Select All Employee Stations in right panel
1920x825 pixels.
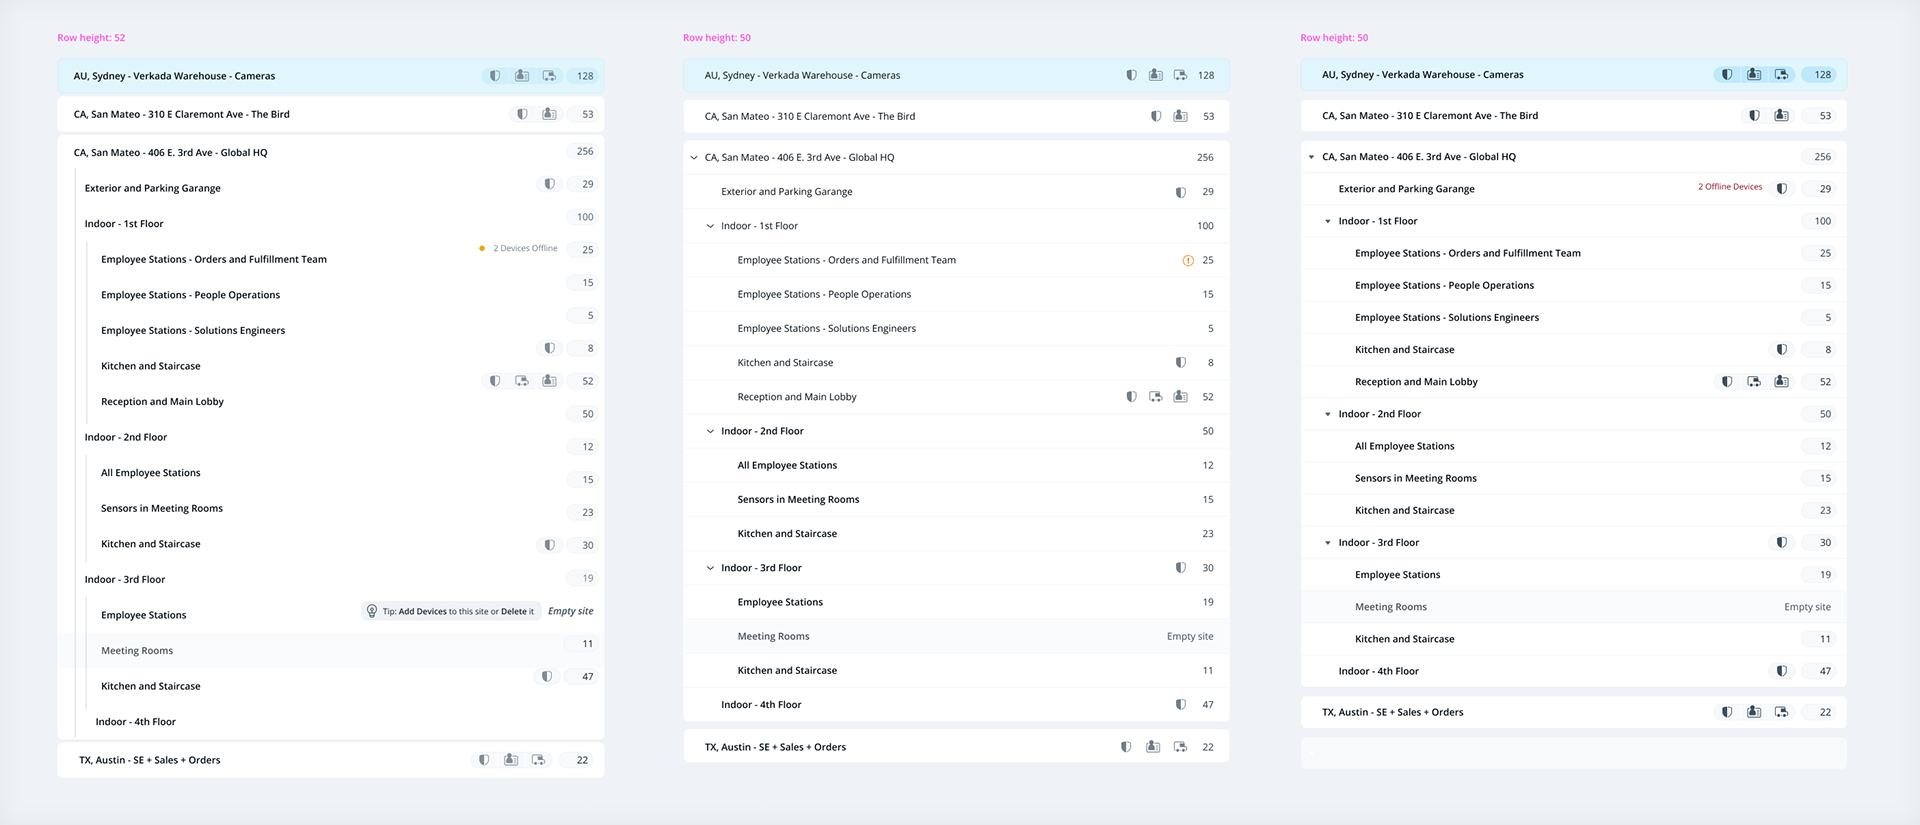click(x=1573, y=446)
